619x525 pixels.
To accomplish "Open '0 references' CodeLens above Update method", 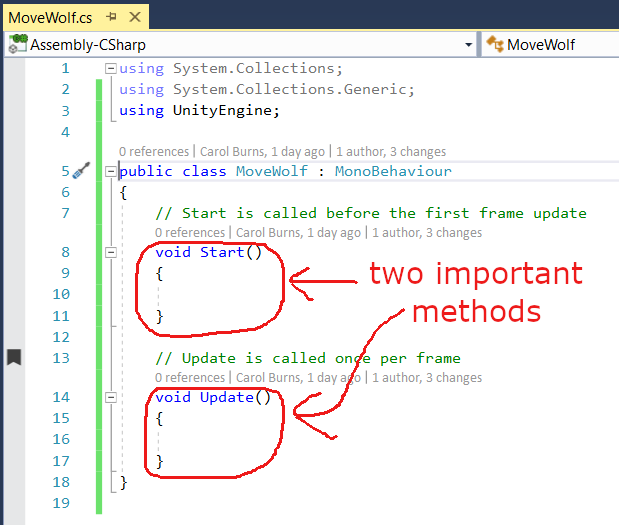I will point(190,377).
